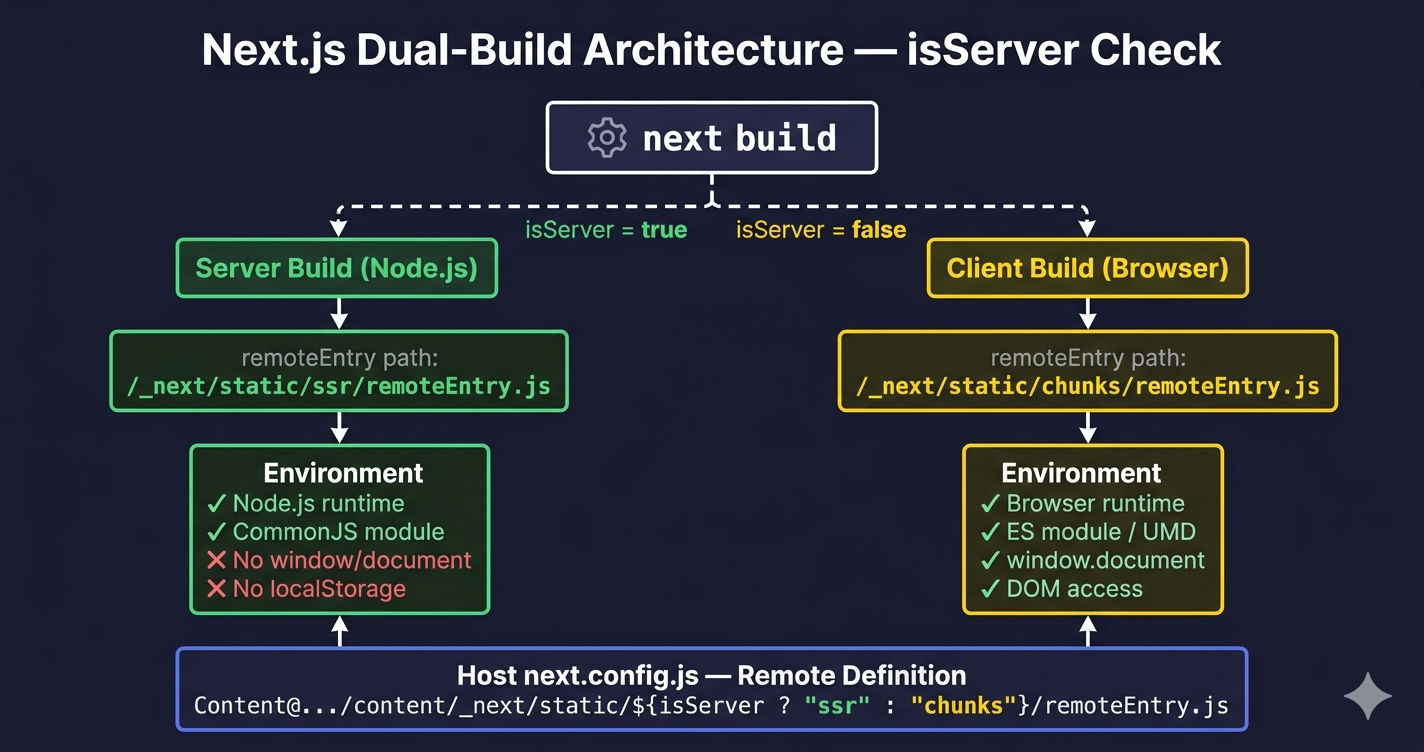1424x752 pixels.
Task: Click 'remoteEntry path:' label in green box
Action: 339,358
